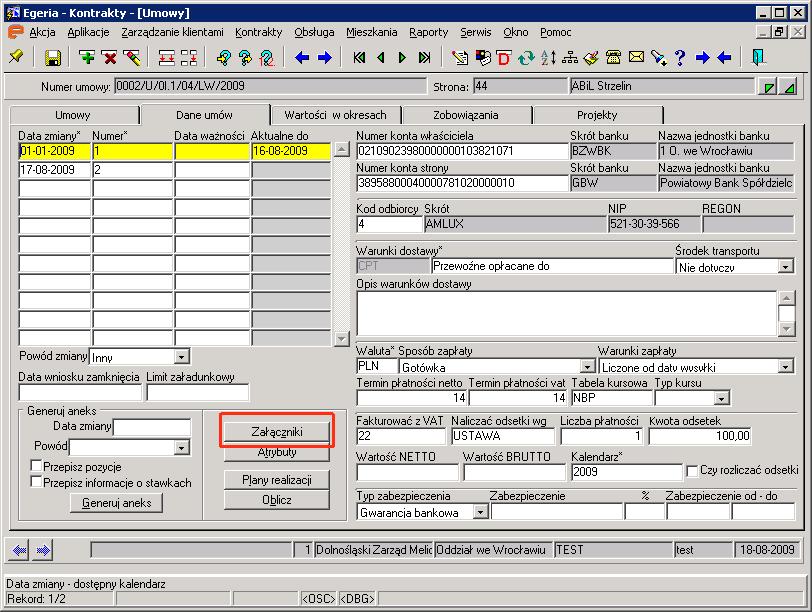Click the Opis warunków dostawy text area
The width and height of the screenshot is (812, 612).
tap(567, 313)
